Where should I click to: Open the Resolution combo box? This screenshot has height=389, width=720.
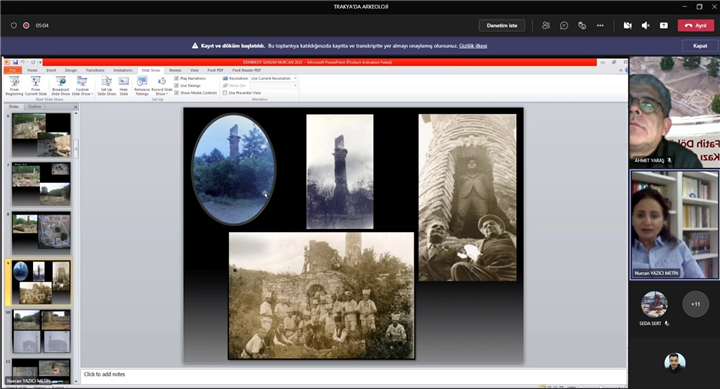click(274, 79)
